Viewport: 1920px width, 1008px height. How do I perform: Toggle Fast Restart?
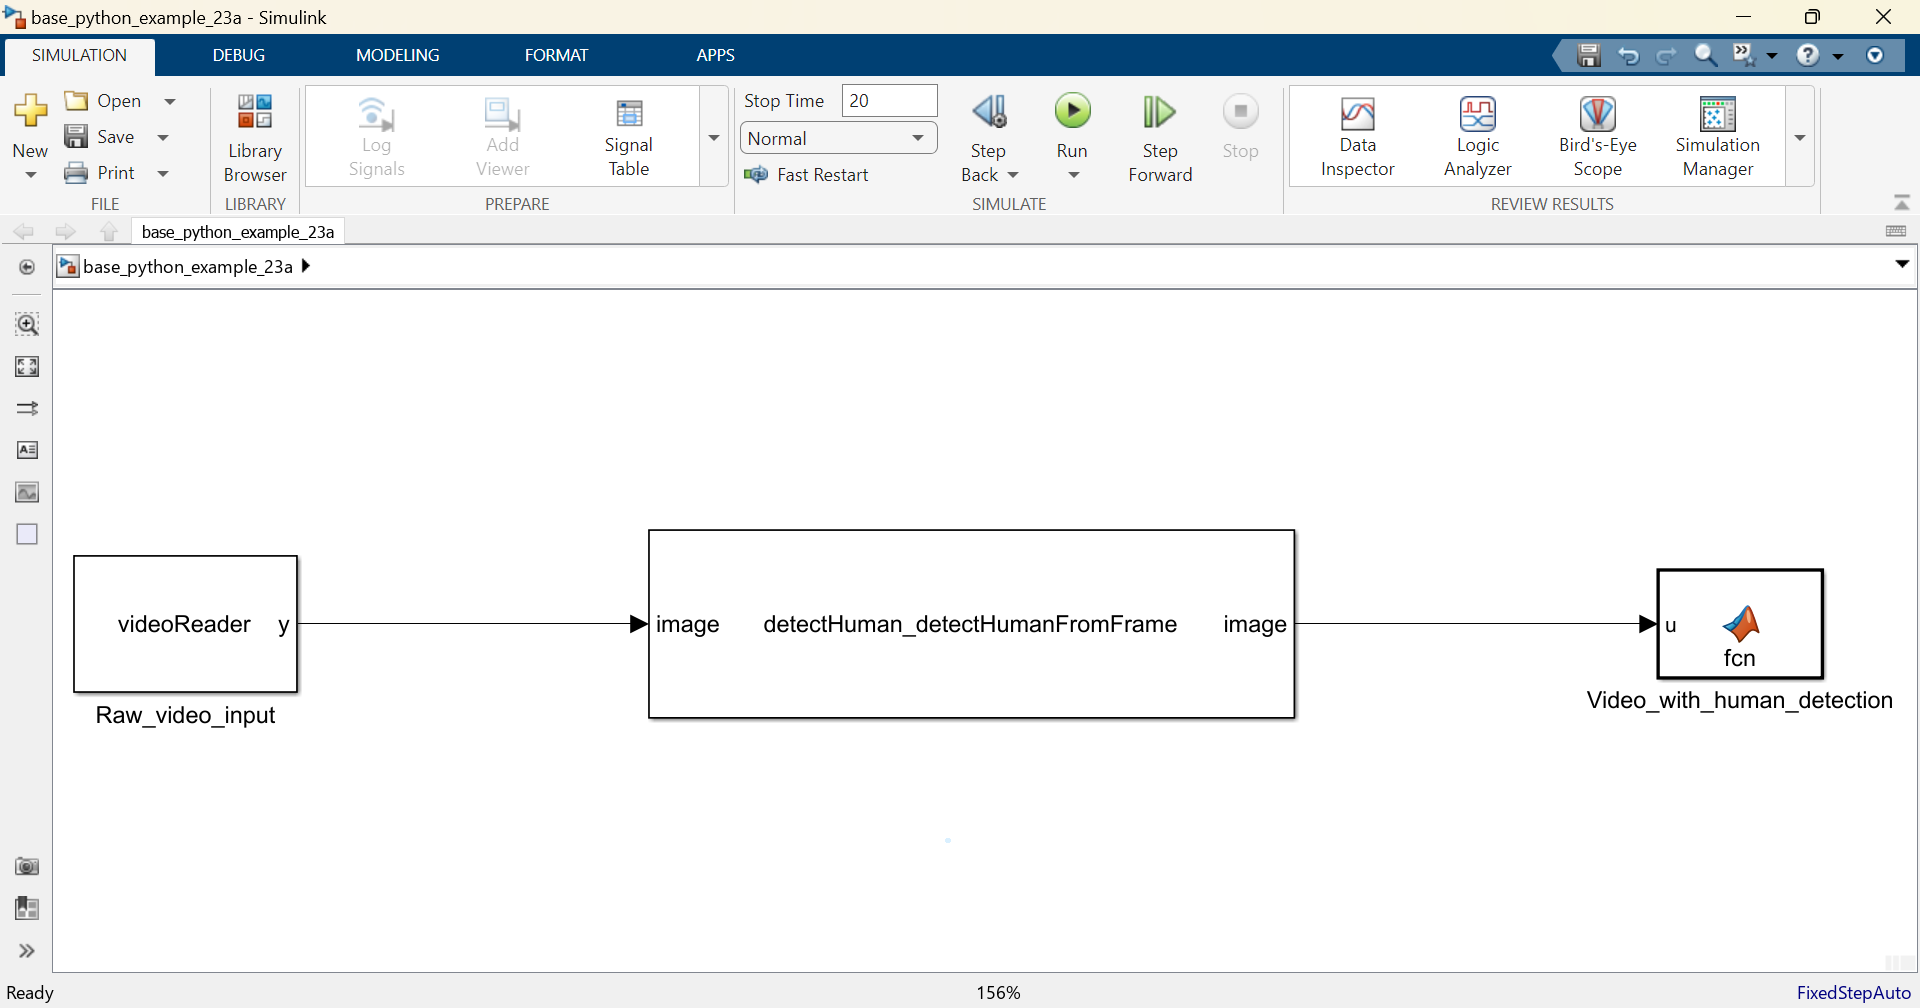click(807, 175)
